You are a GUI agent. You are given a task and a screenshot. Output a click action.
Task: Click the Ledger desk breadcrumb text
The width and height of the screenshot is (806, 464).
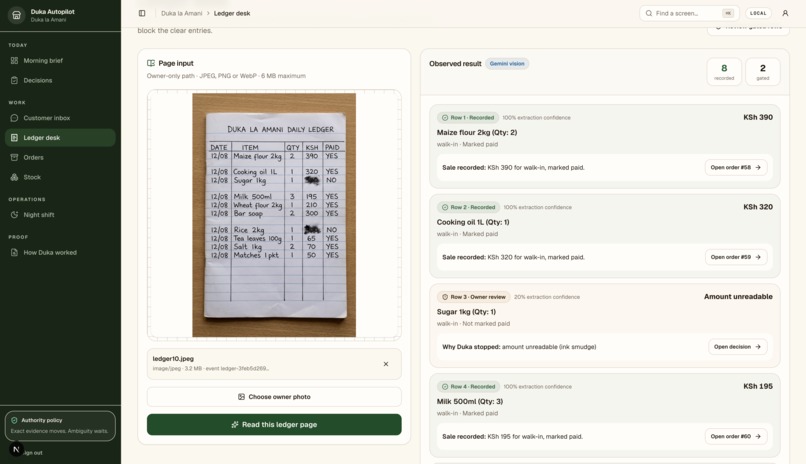click(x=232, y=13)
